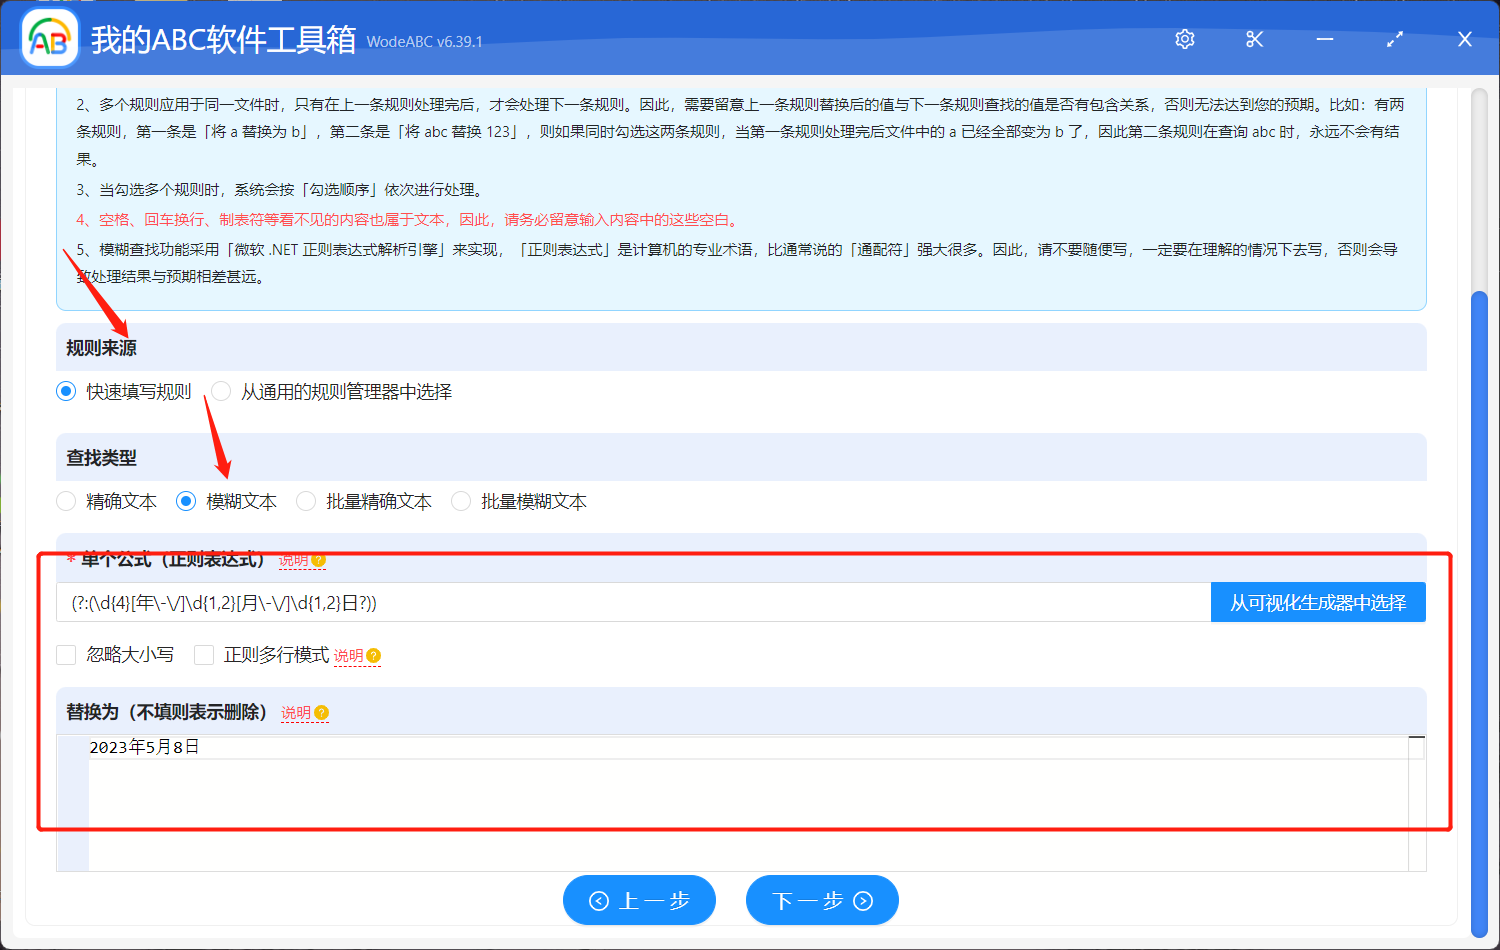Open settings via the gear icon
This screenshot has height=950, width=1500.
(1184, 39)
